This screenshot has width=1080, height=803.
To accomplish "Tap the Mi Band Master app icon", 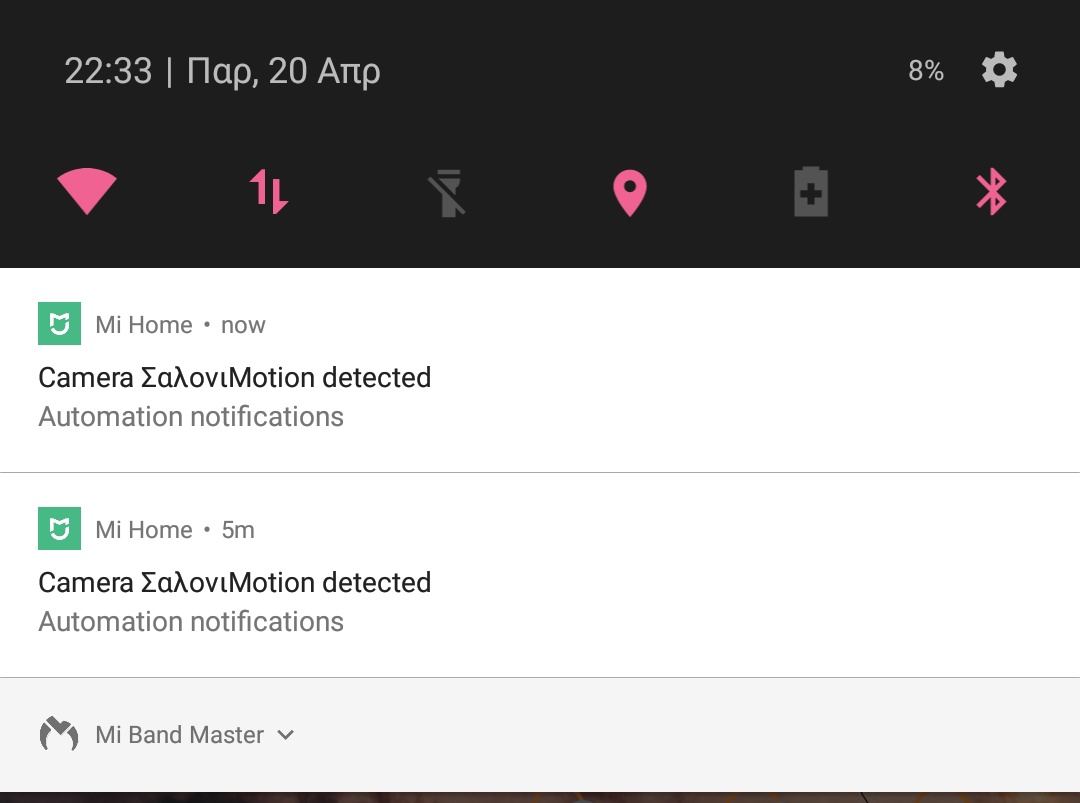I will (59, 735).
